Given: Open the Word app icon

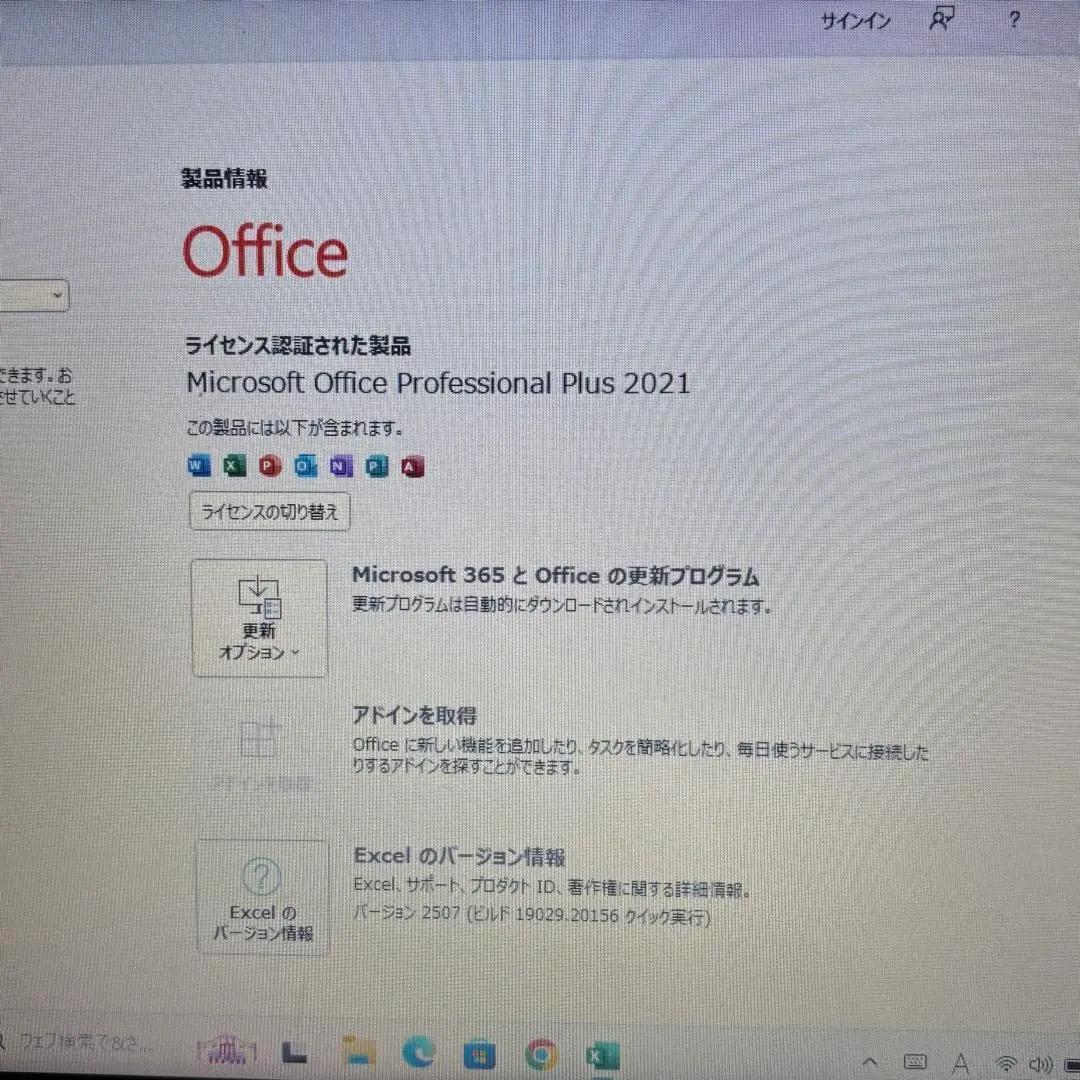Looking at the screenshot, I should point(197,465).
